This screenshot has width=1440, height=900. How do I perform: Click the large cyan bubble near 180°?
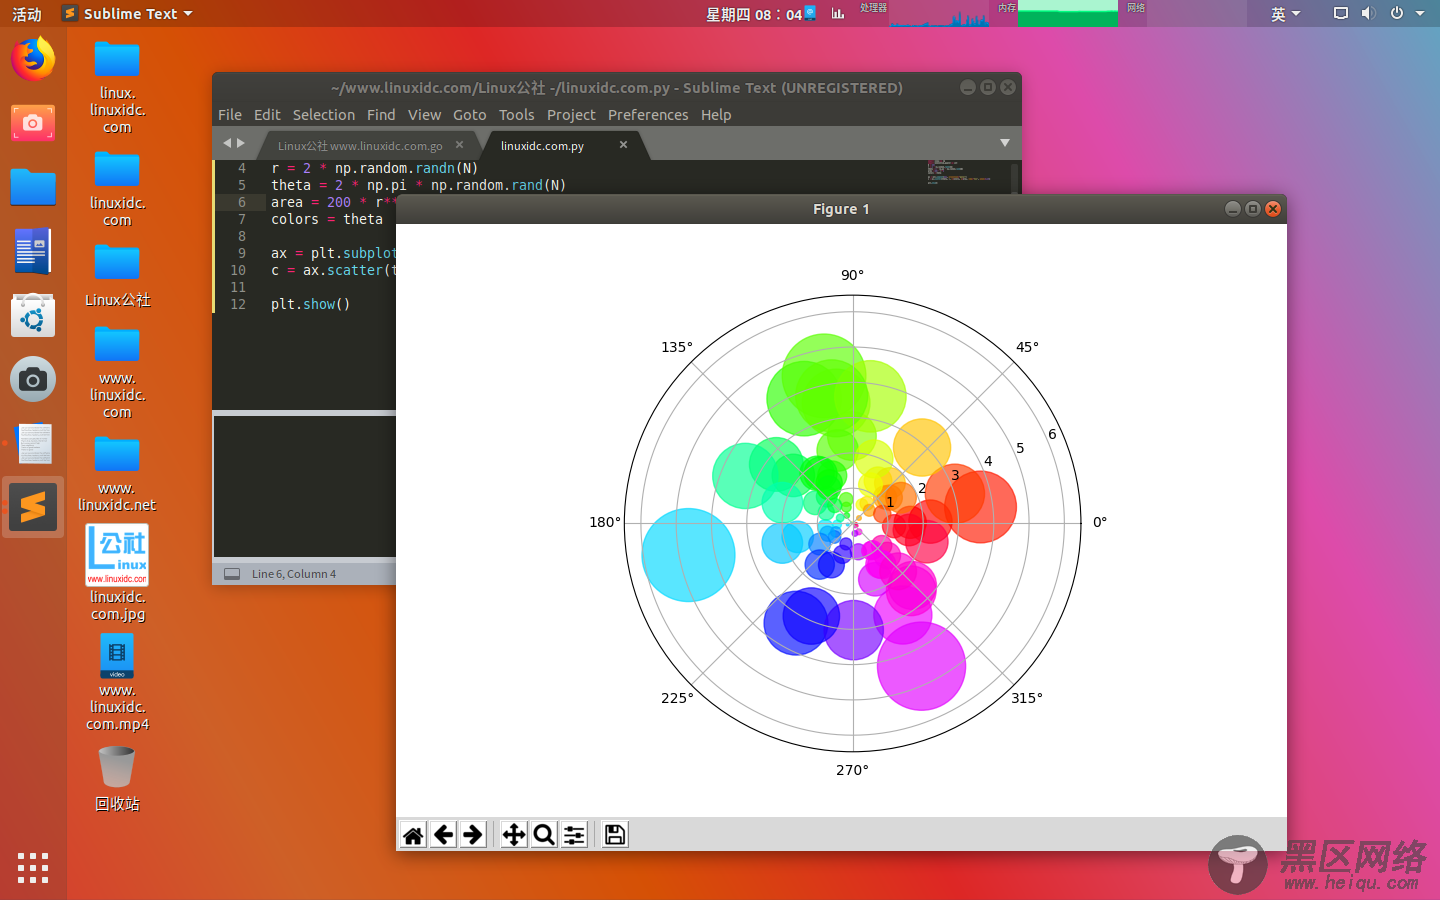pyautogui.click(x=688, y=555)
